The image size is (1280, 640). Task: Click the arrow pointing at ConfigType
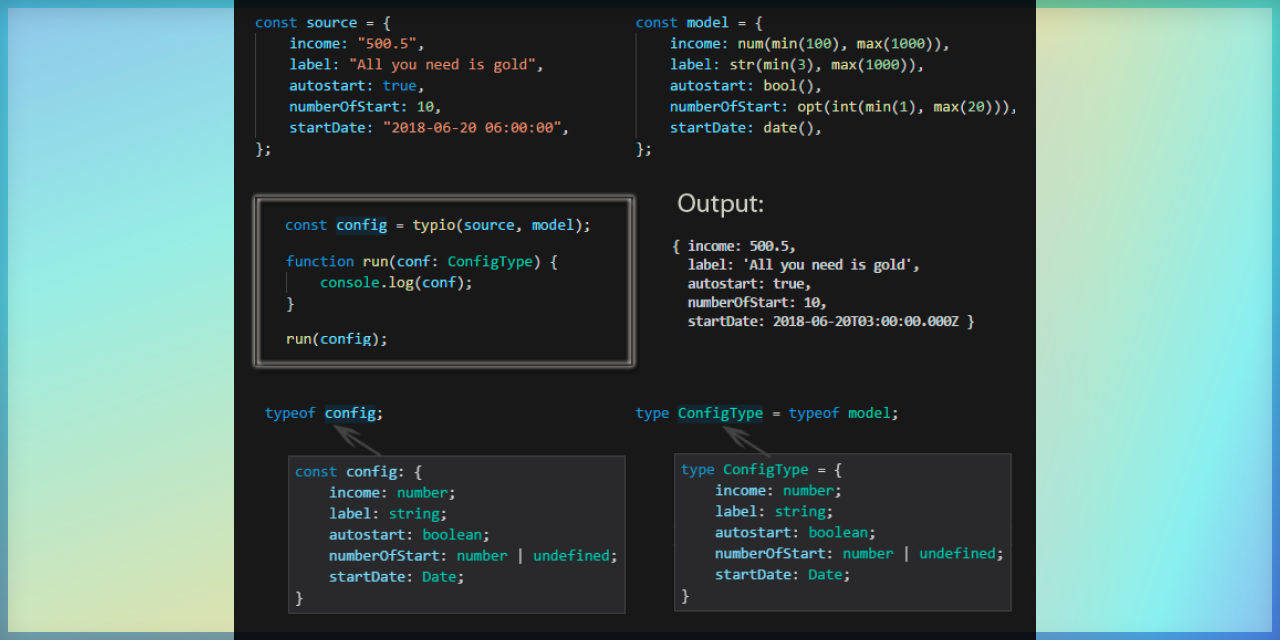tap(746, 440)
